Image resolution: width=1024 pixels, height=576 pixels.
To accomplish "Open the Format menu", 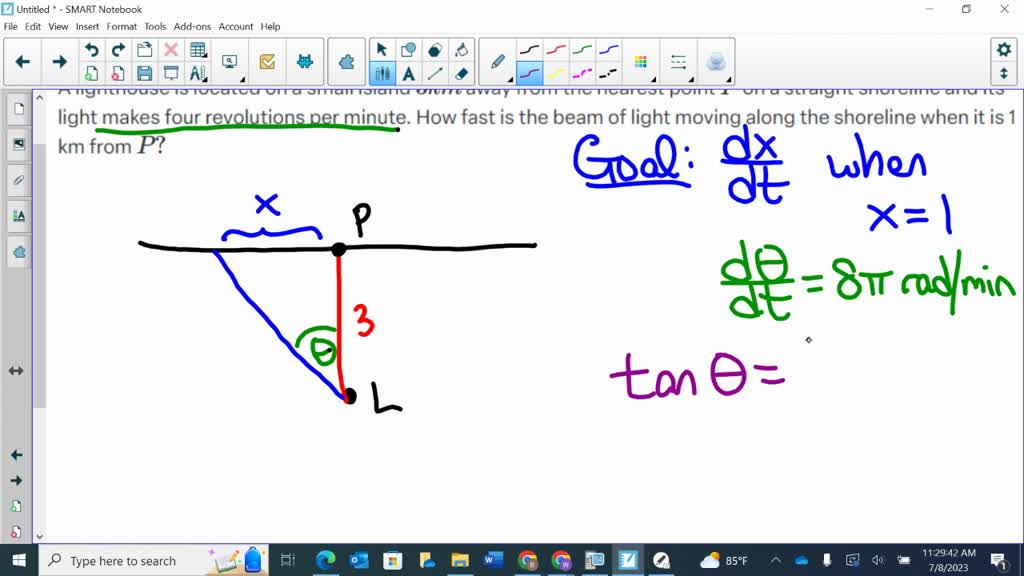I will 122,27.
